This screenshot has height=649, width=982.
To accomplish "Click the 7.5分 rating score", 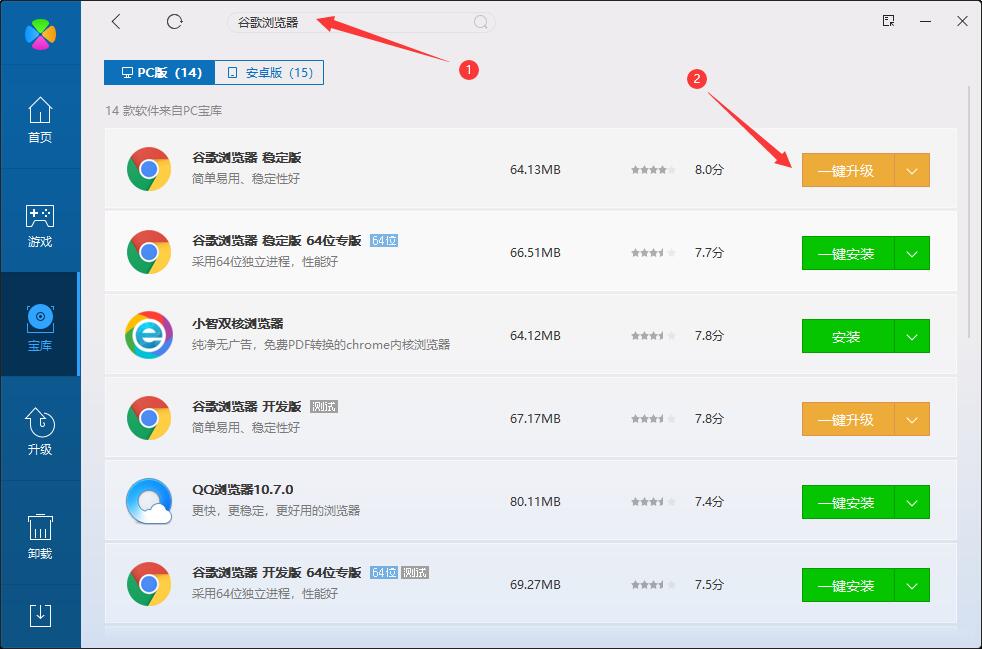I will click(x=709, y=584).
